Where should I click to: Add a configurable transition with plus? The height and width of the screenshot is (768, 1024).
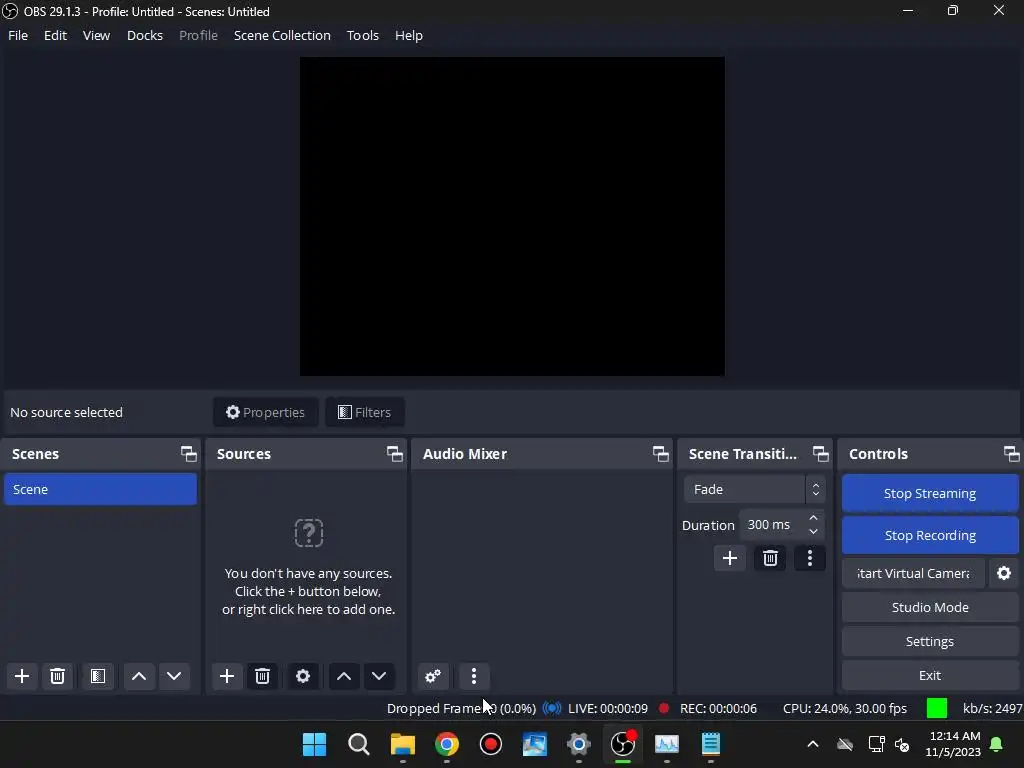pos(729,558)
